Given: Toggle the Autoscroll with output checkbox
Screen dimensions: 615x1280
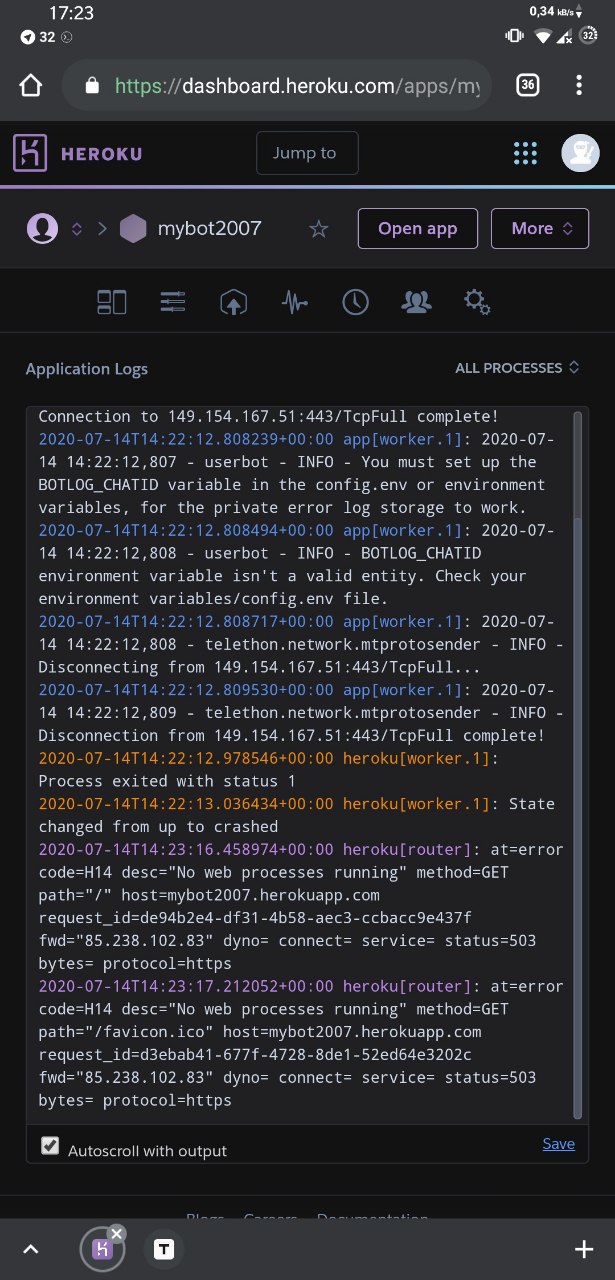Looking at the screenshot, I should click(50, 1145).
